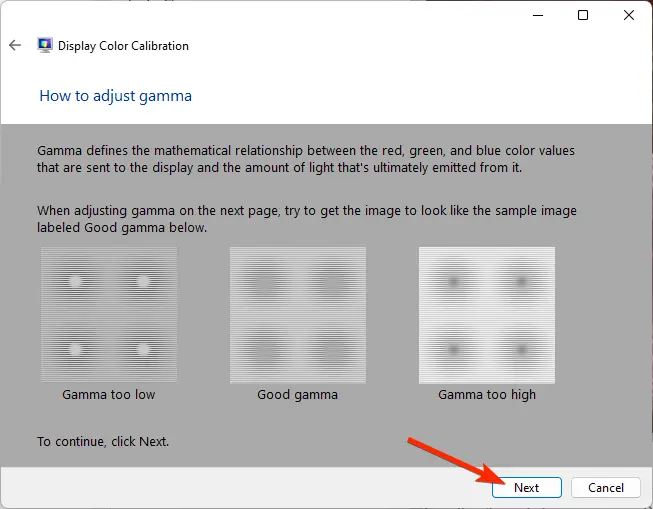Click the Gamma too high label
The width and height of the screenshot is (653, 509).
tap(487, 395)
